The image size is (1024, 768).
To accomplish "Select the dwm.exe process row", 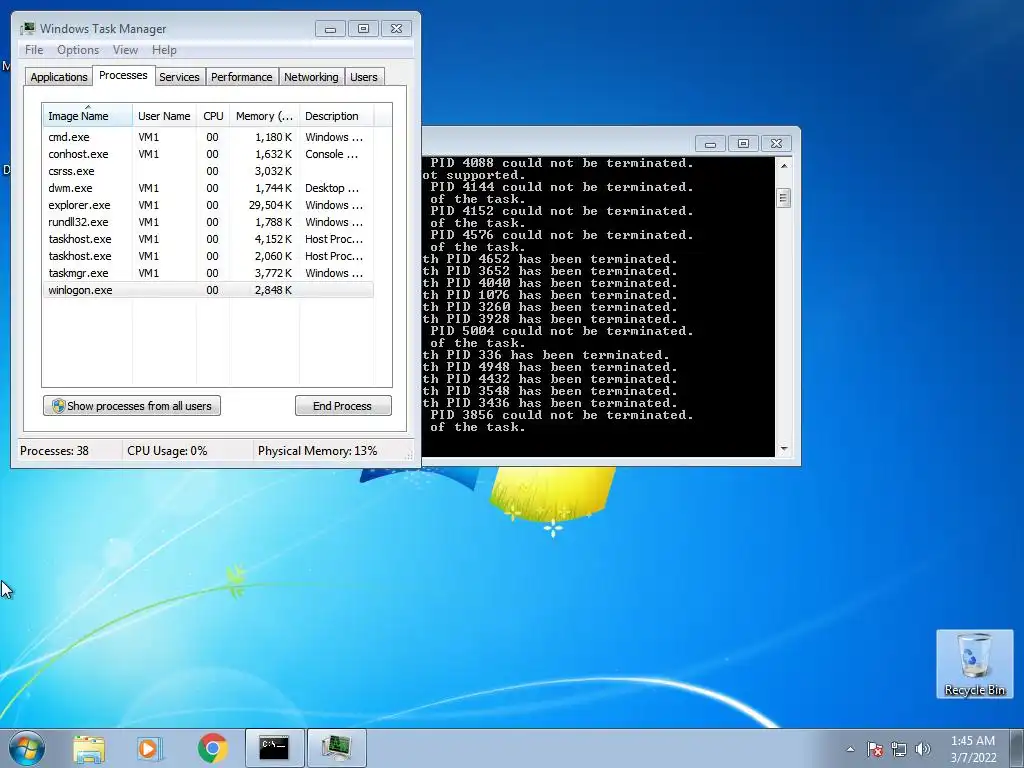I will tap(208, 188).
